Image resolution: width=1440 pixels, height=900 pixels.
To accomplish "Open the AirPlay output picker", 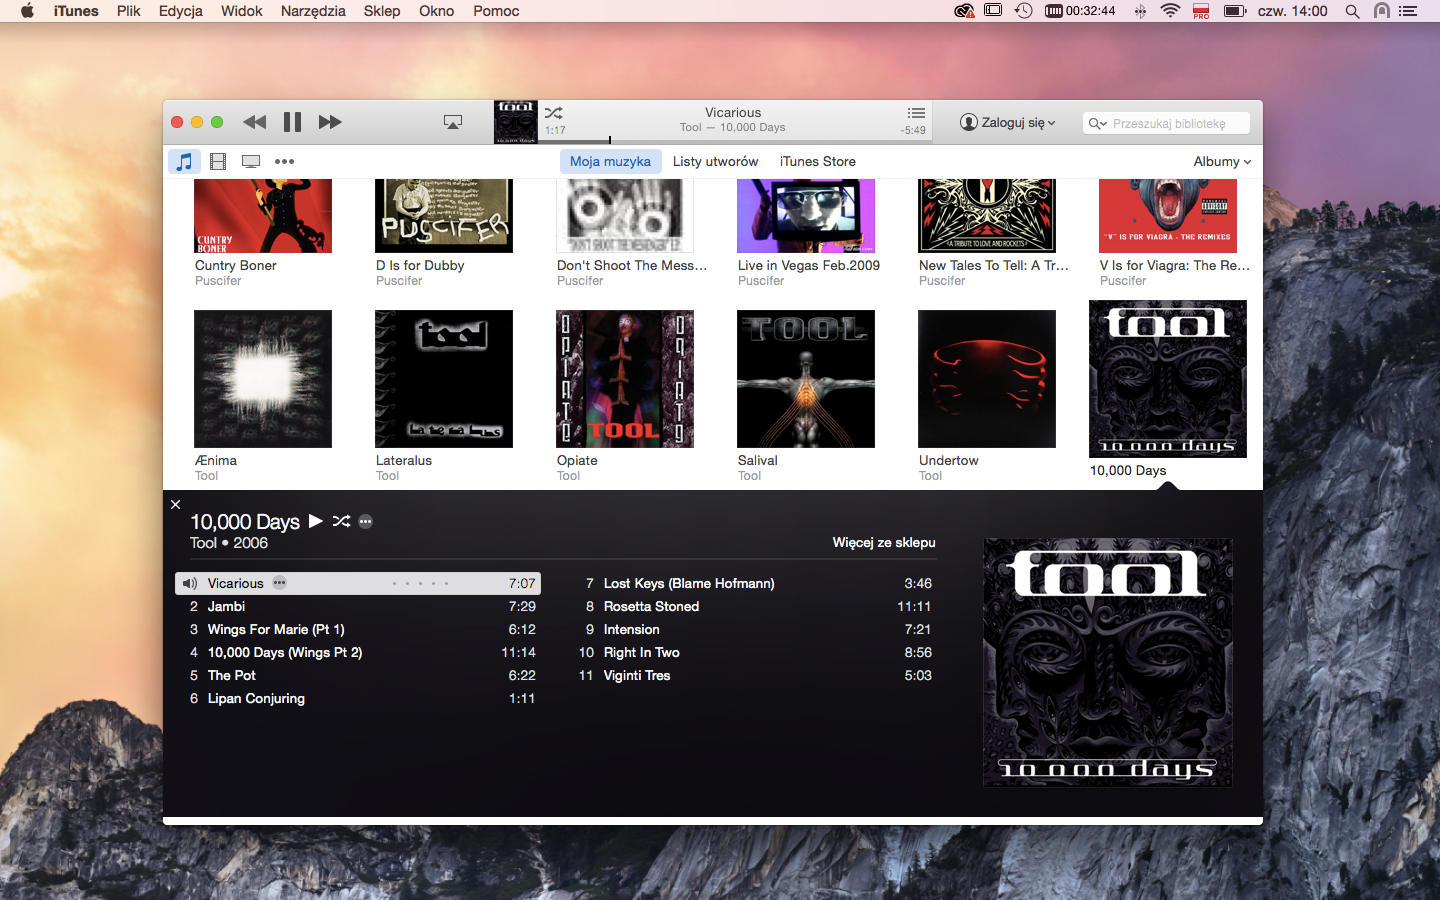I will point(453,122).
